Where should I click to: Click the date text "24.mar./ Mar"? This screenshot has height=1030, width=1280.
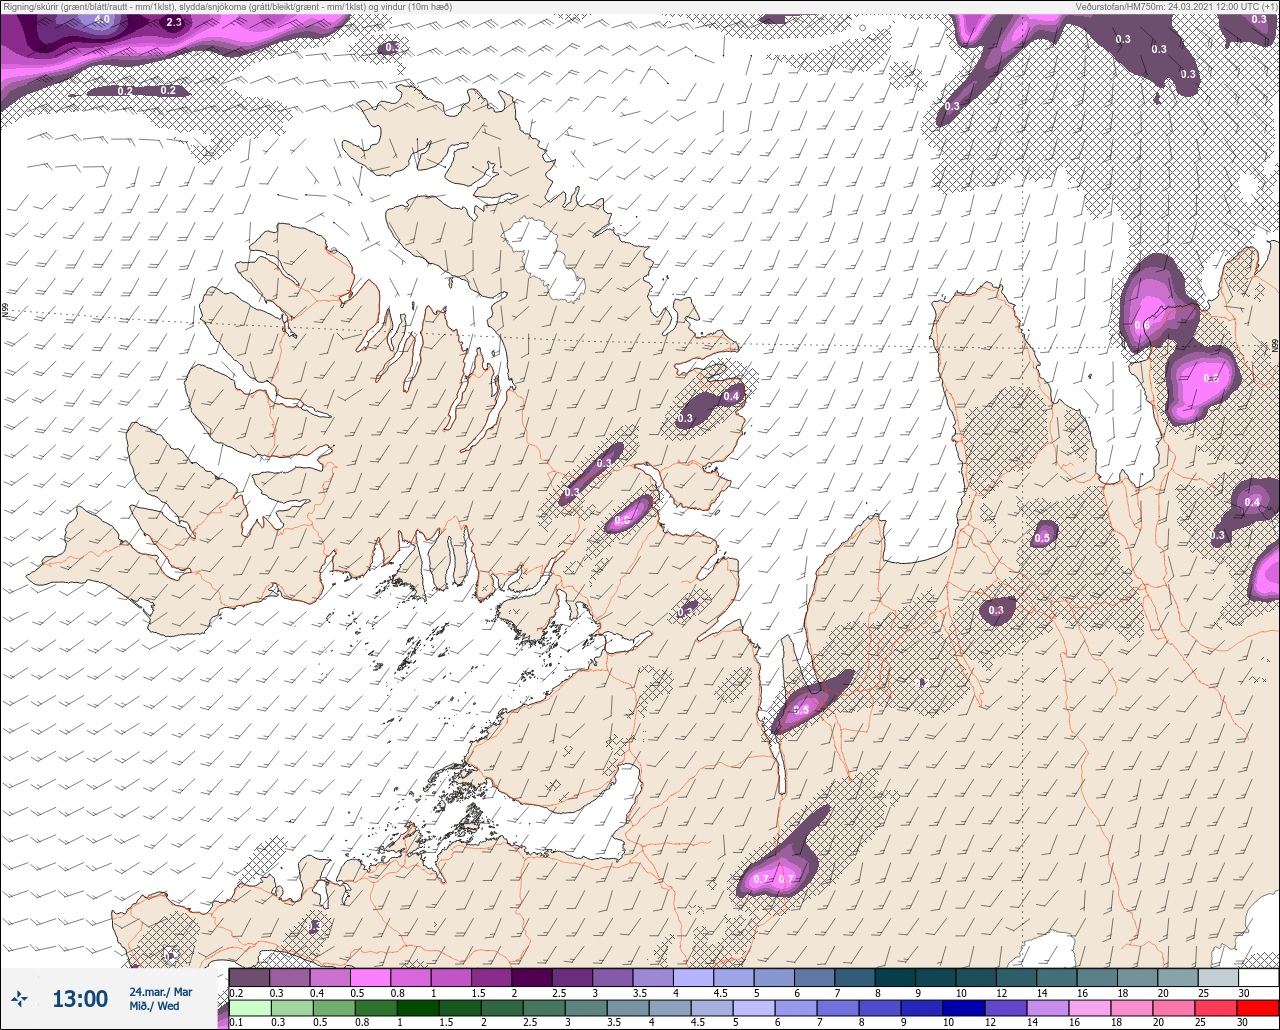tap(160, 992)
